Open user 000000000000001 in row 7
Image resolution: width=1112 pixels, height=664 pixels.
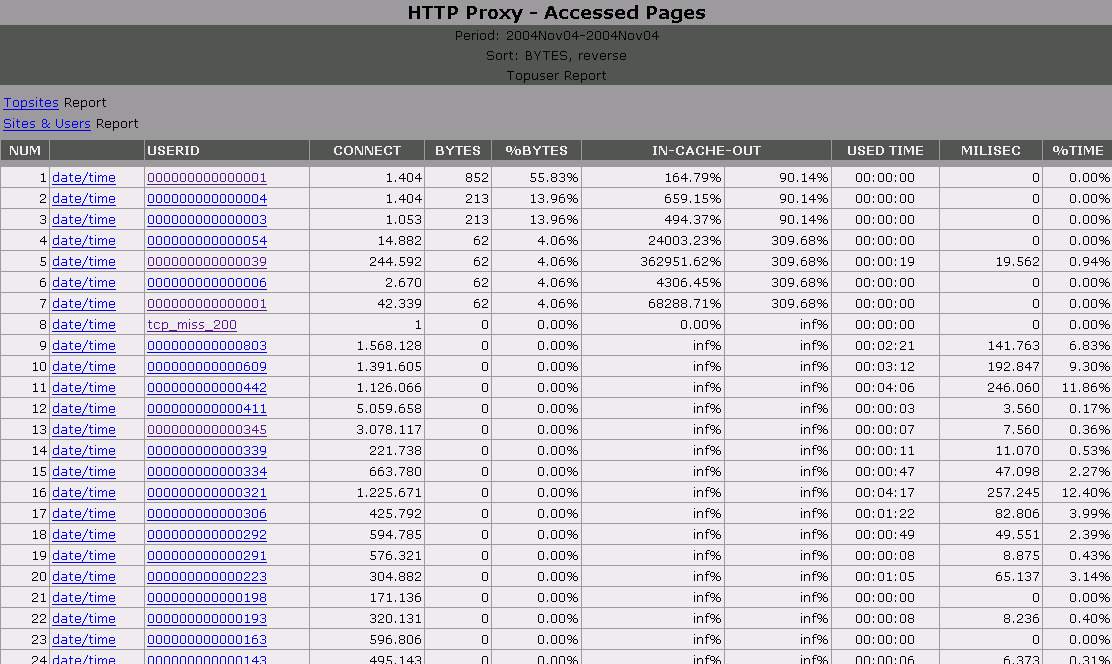[207, 304]
